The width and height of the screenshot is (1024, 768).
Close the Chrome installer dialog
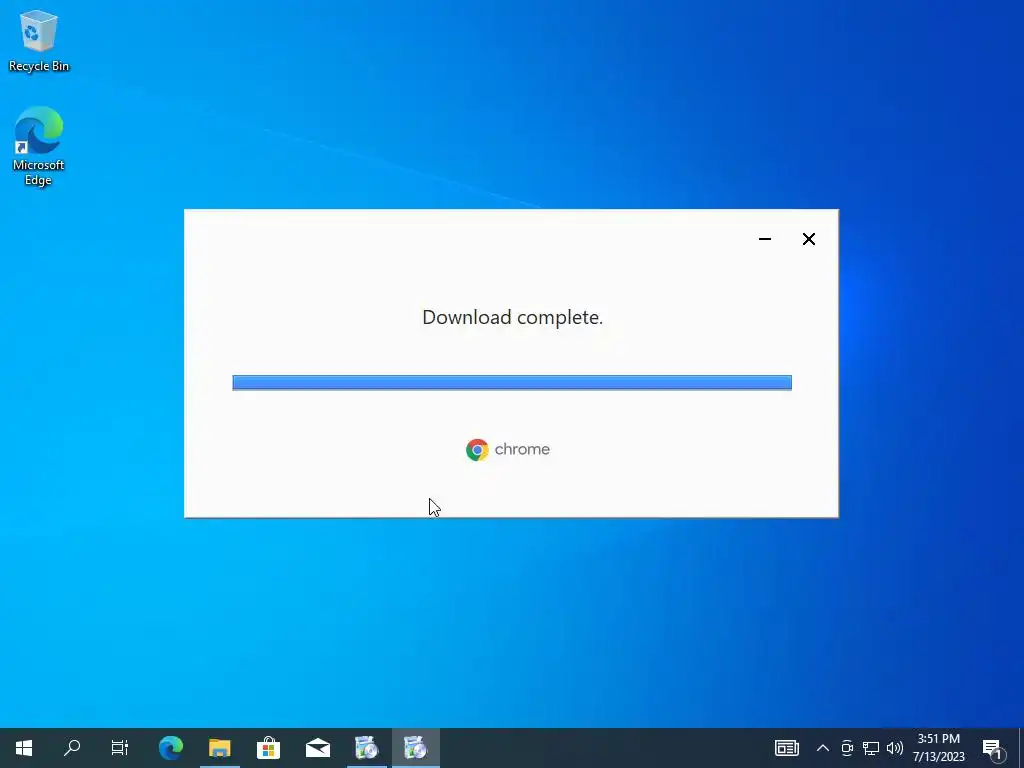pos(808,239)
